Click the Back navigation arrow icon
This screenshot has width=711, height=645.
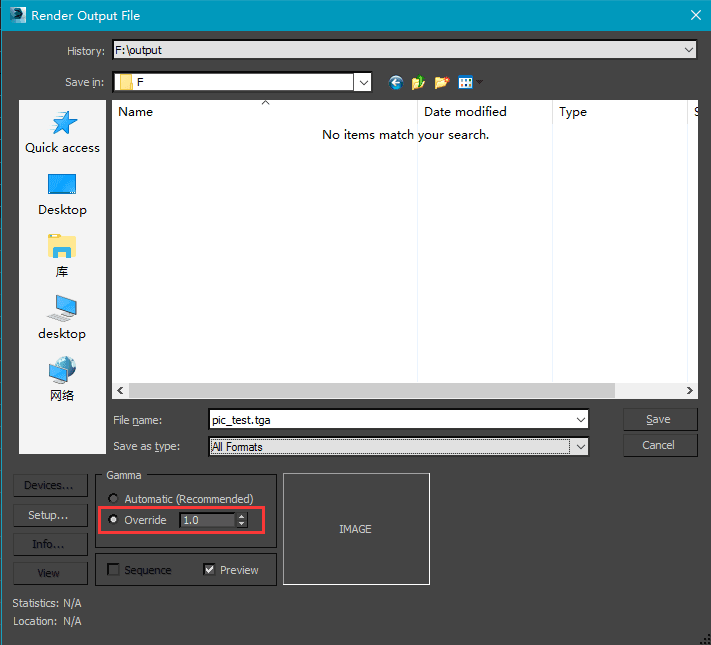(396, 82)
